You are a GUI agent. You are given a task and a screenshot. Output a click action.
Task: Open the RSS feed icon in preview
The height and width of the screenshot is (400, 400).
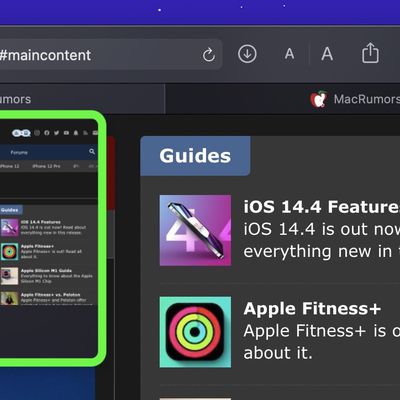click(86, 133)
